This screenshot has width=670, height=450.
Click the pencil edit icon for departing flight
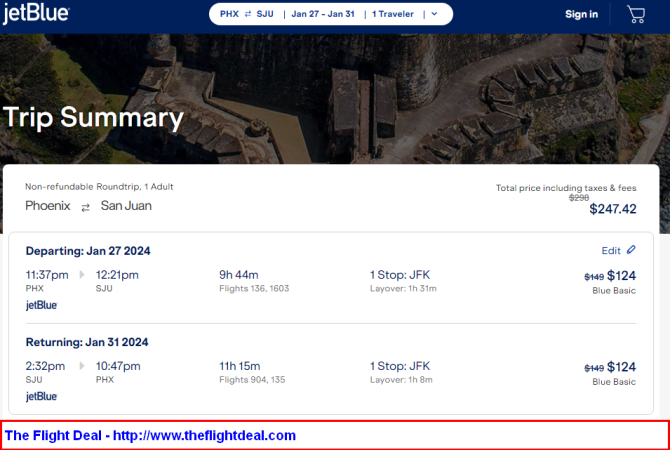pyautogui.click(x=631, y=250)
